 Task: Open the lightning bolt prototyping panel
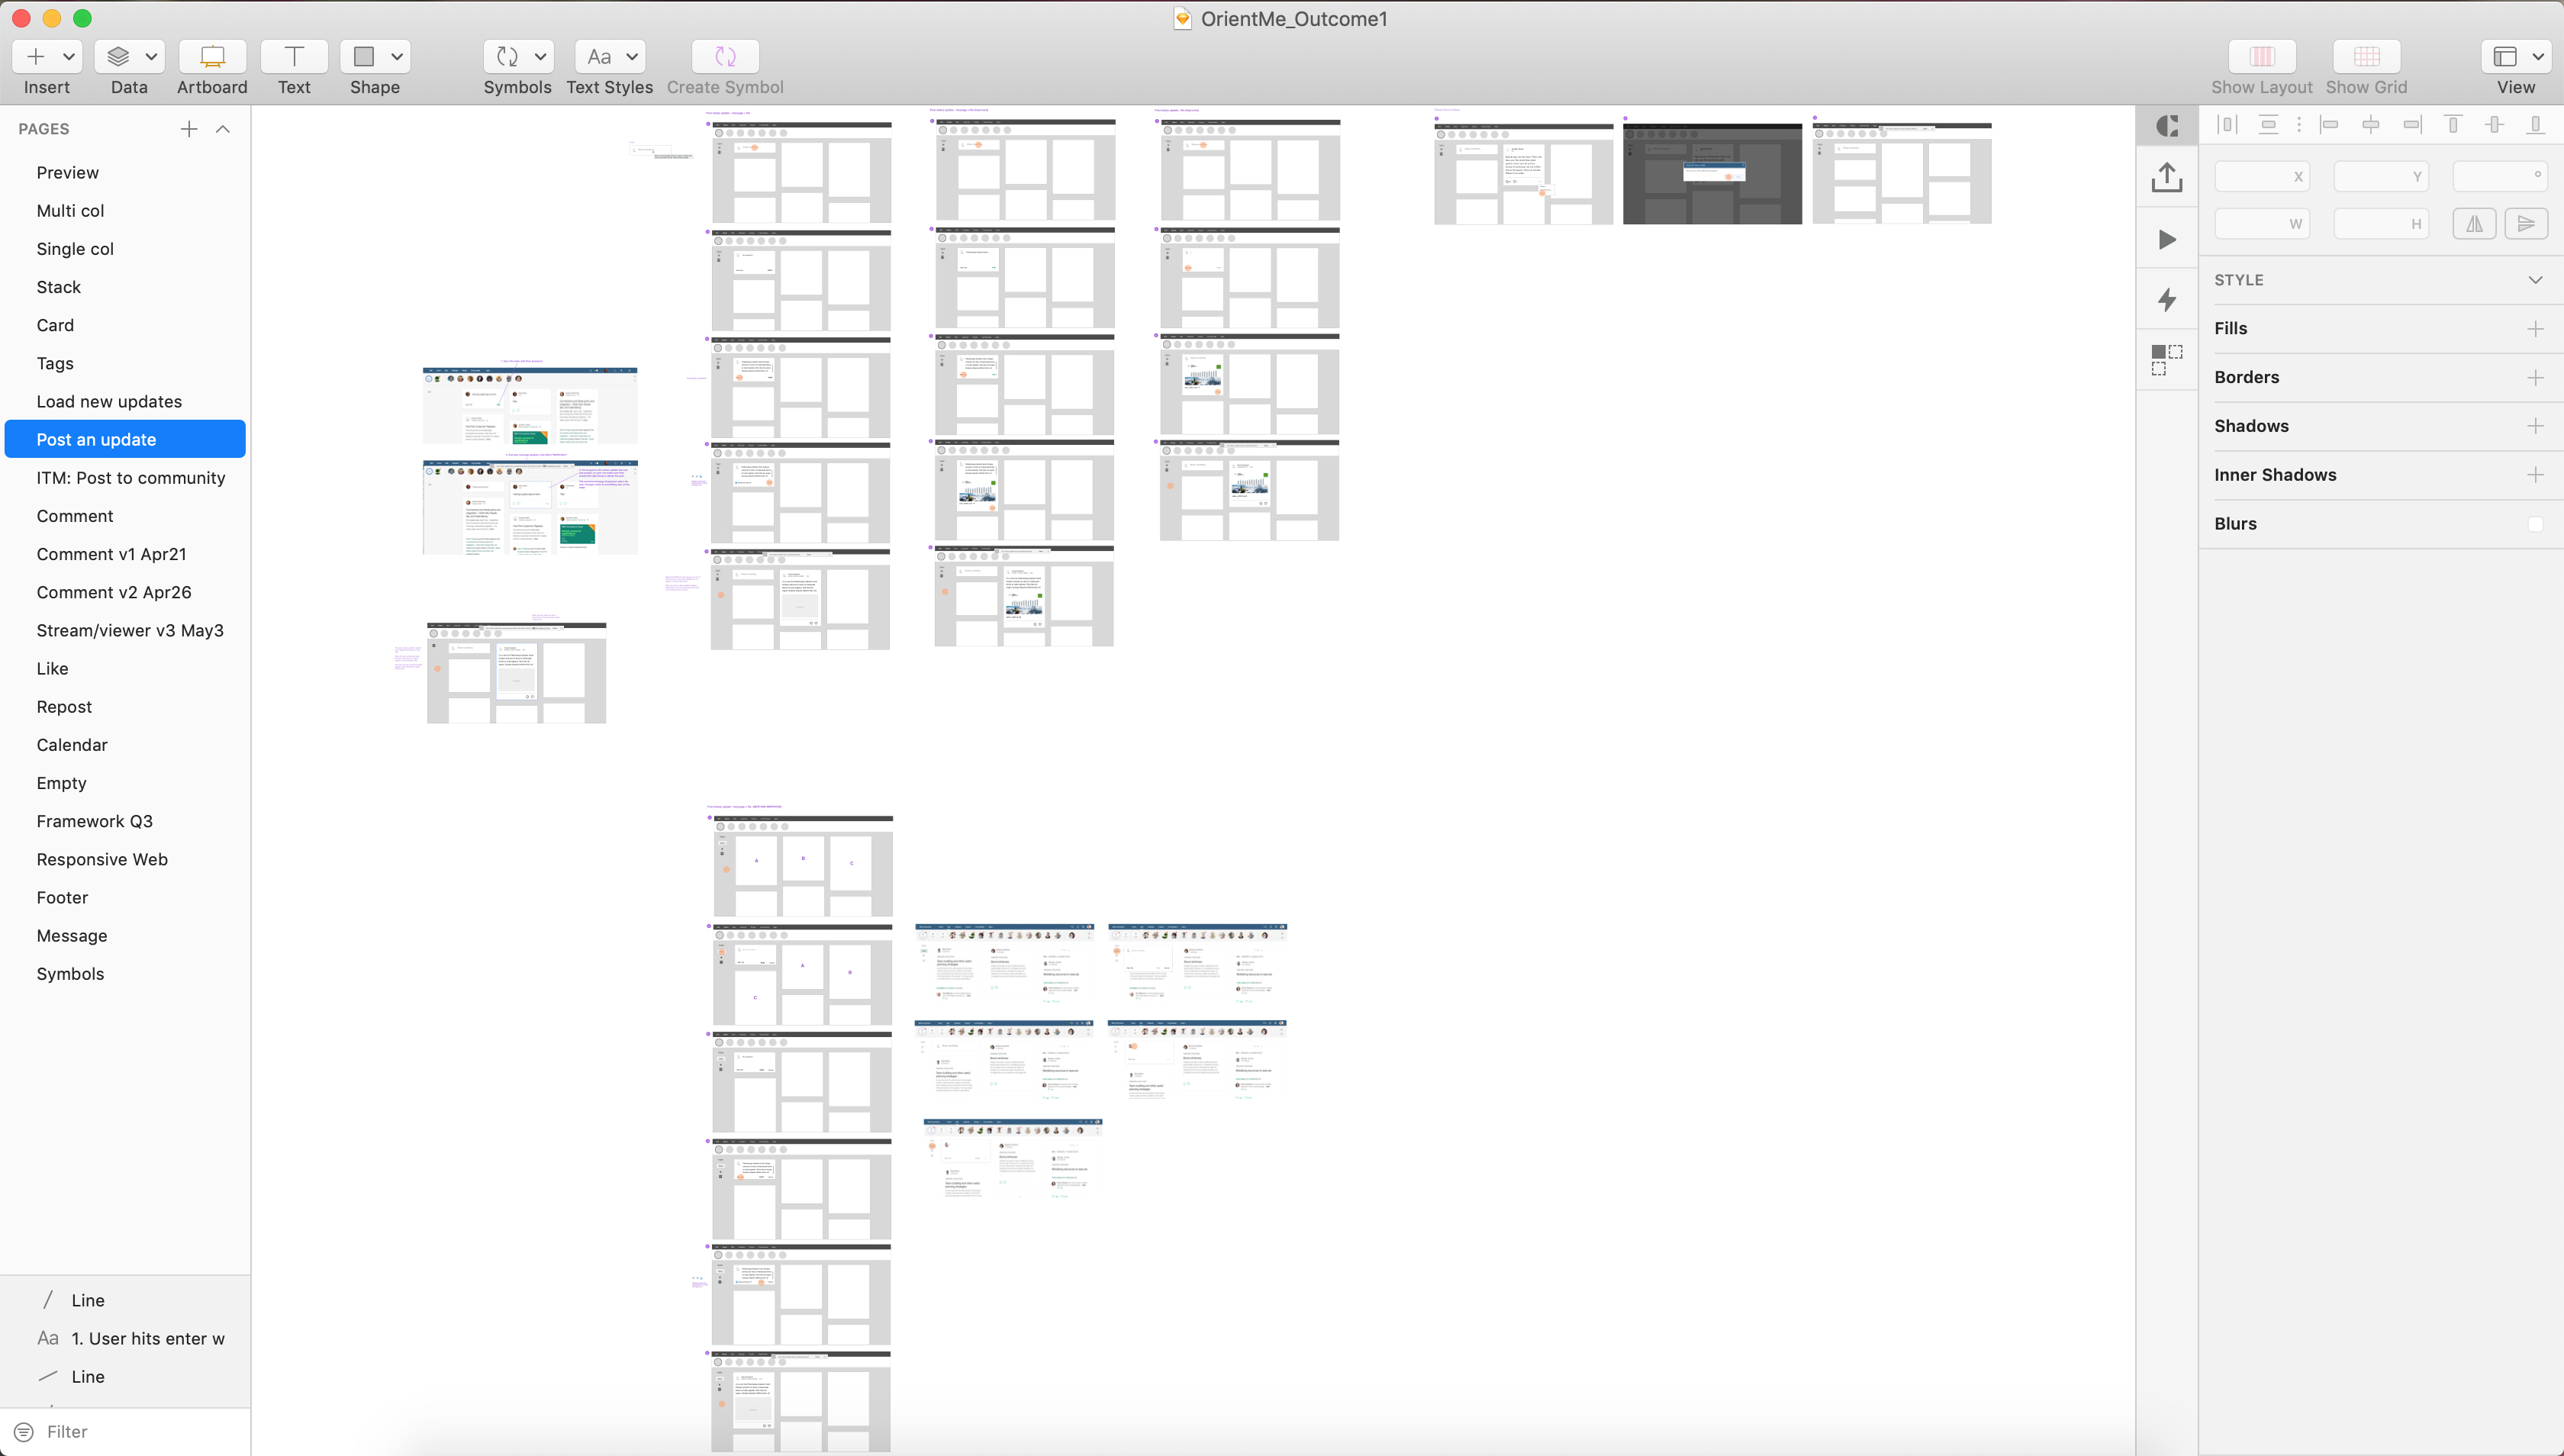pyautogui.click(x=2166, y=300)
